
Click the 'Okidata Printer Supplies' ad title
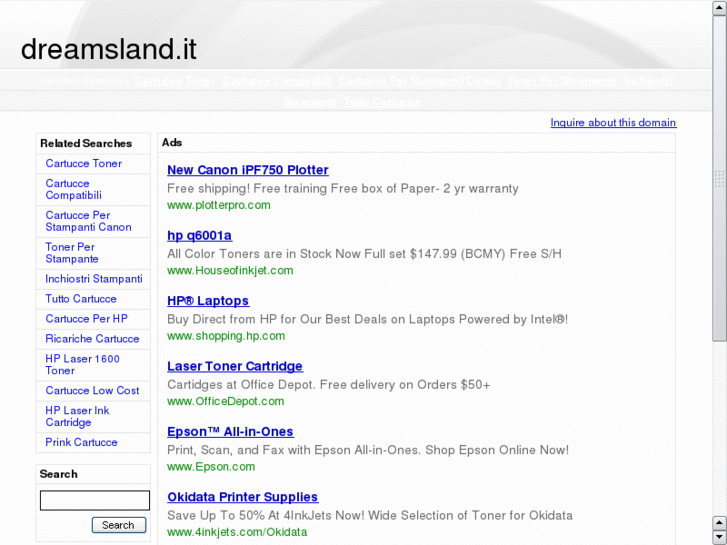pos(242,497)
